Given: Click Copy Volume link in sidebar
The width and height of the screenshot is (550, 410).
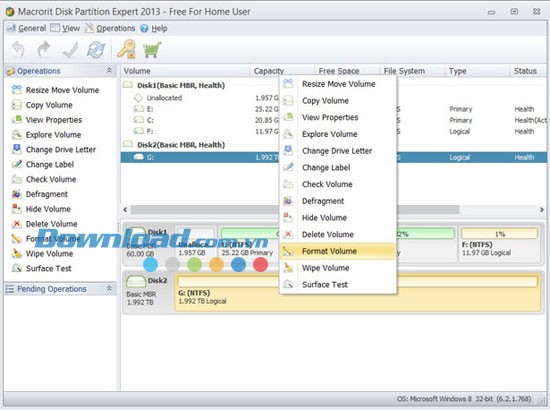Looking at the screenshot, I should click(49, 105).
